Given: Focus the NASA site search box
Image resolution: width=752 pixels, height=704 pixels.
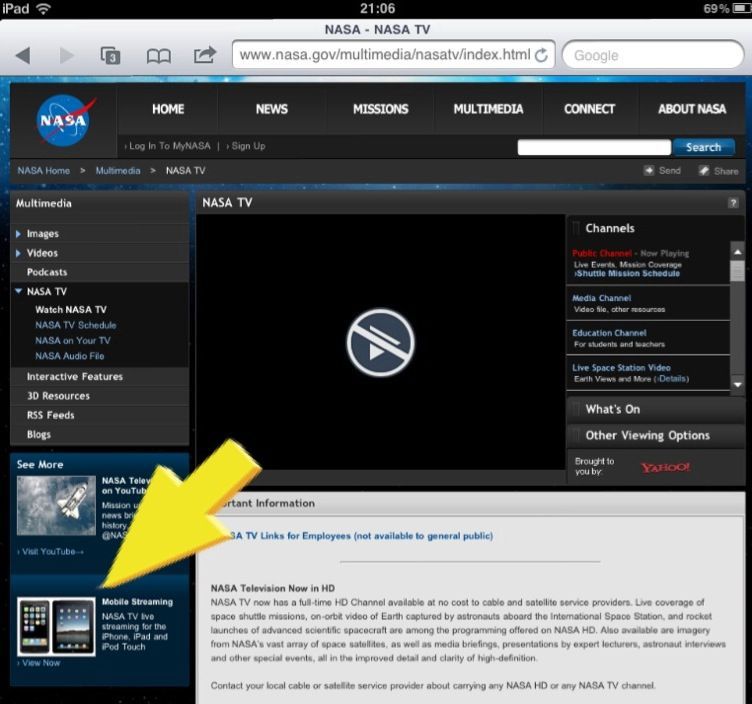Looking at the screenshot, I should pos(594,147).
